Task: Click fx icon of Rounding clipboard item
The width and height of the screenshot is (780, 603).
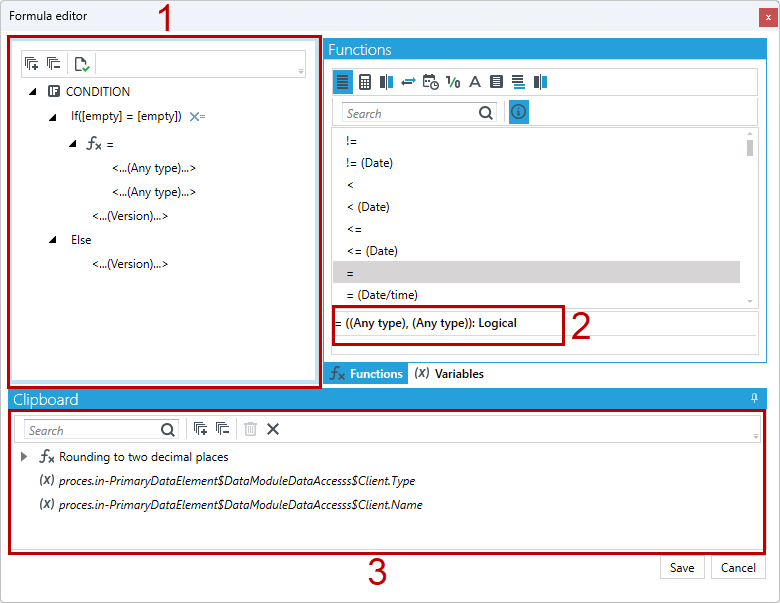Action: coord(47,456)
